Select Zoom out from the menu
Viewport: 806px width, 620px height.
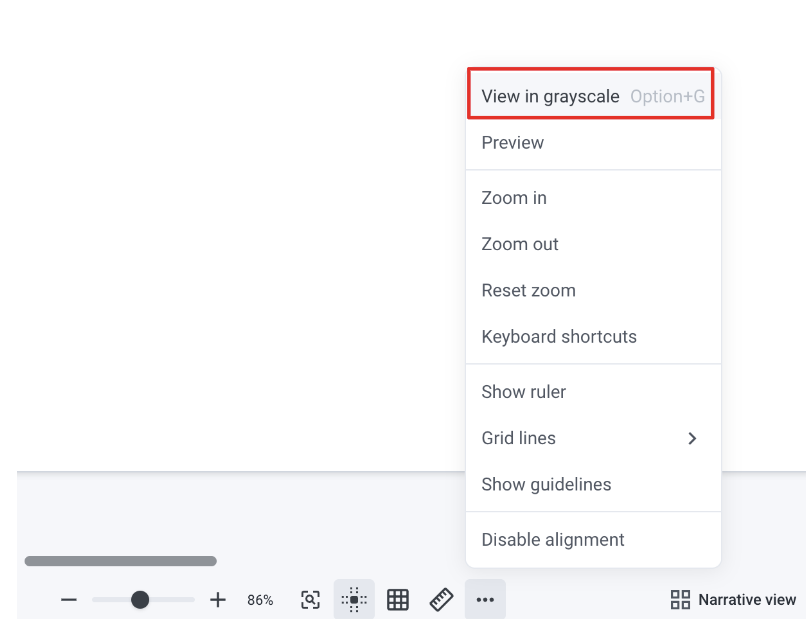(x=520, y=244)
